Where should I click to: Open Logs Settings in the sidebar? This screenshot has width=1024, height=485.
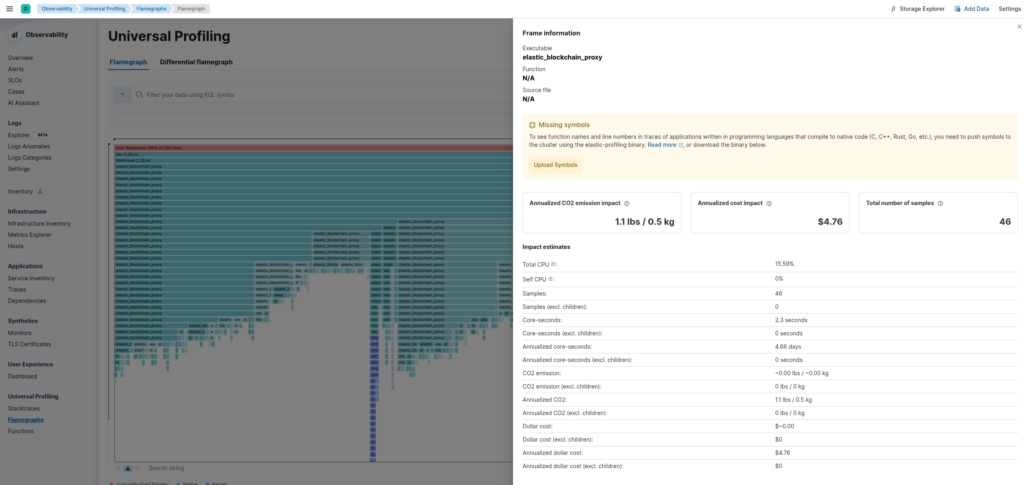[19, 168]
